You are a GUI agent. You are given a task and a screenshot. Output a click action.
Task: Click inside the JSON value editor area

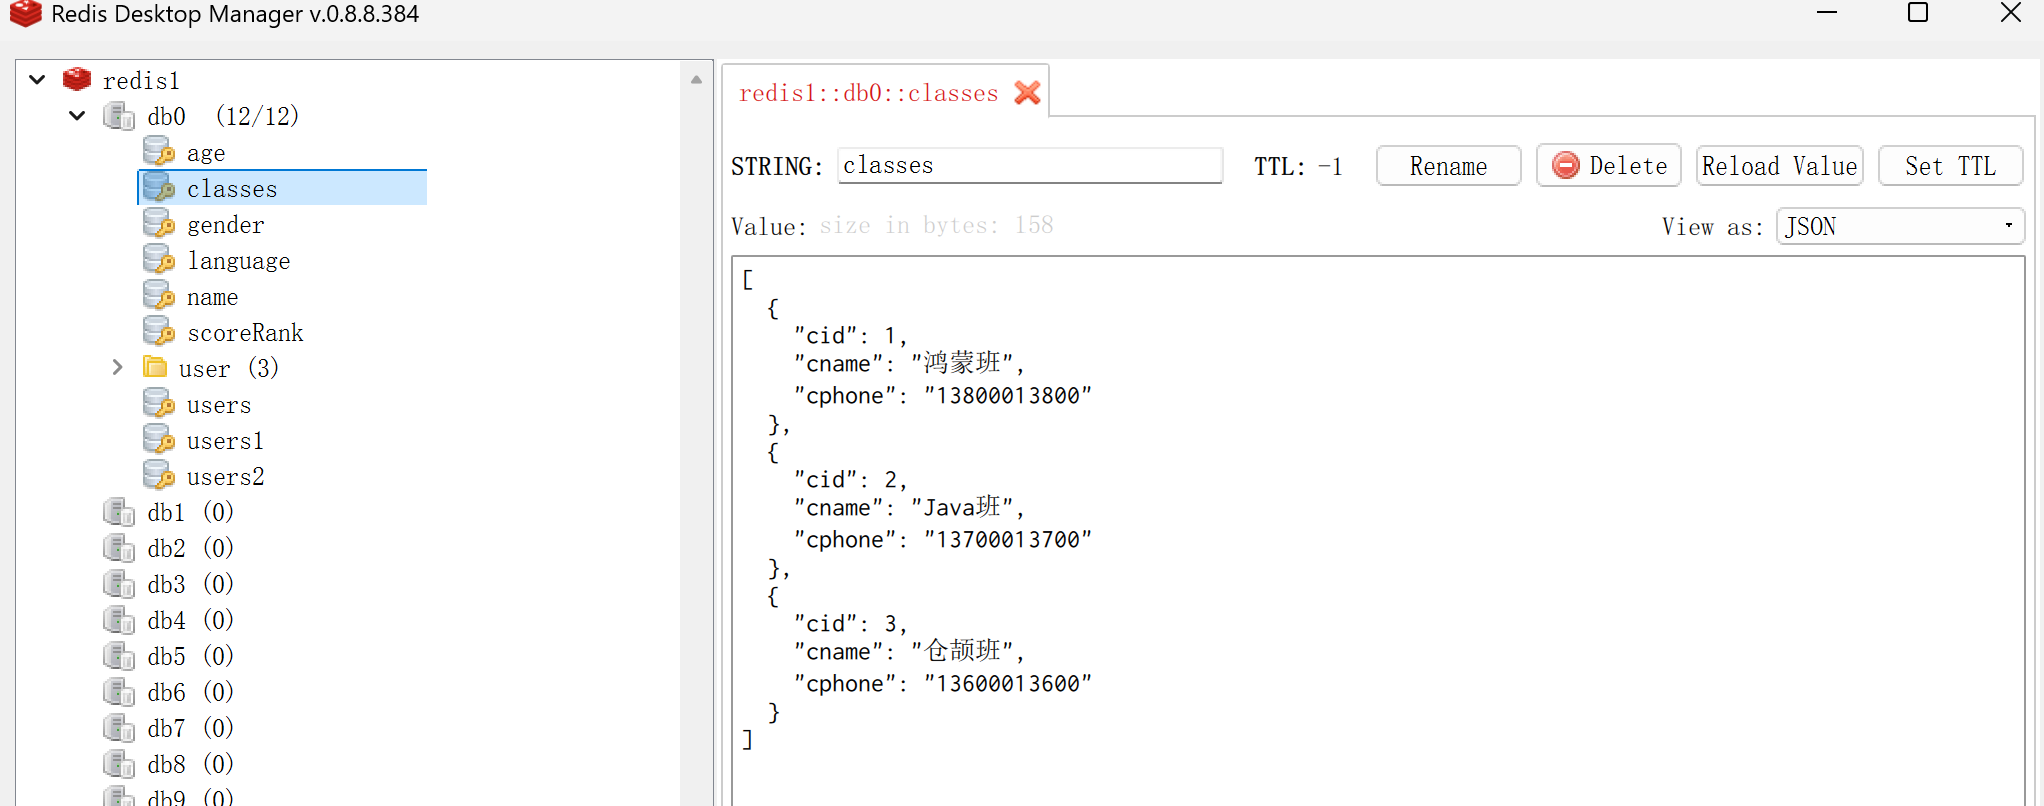pos(1378,530)
